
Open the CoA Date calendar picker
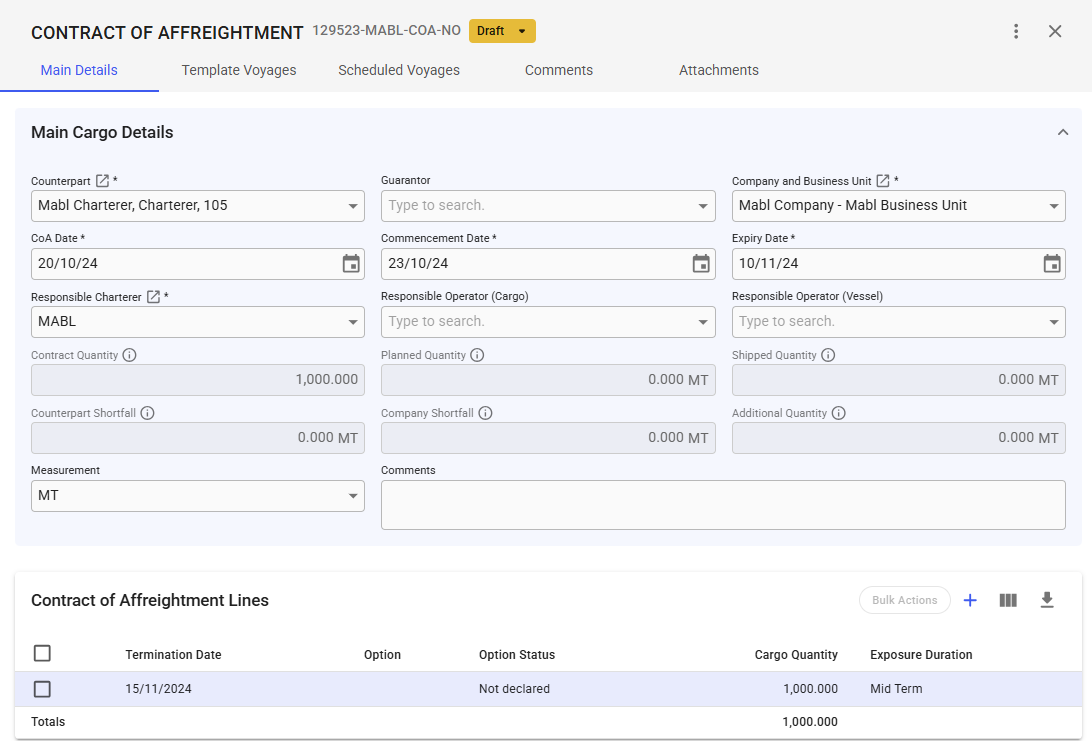coord(351,264)
